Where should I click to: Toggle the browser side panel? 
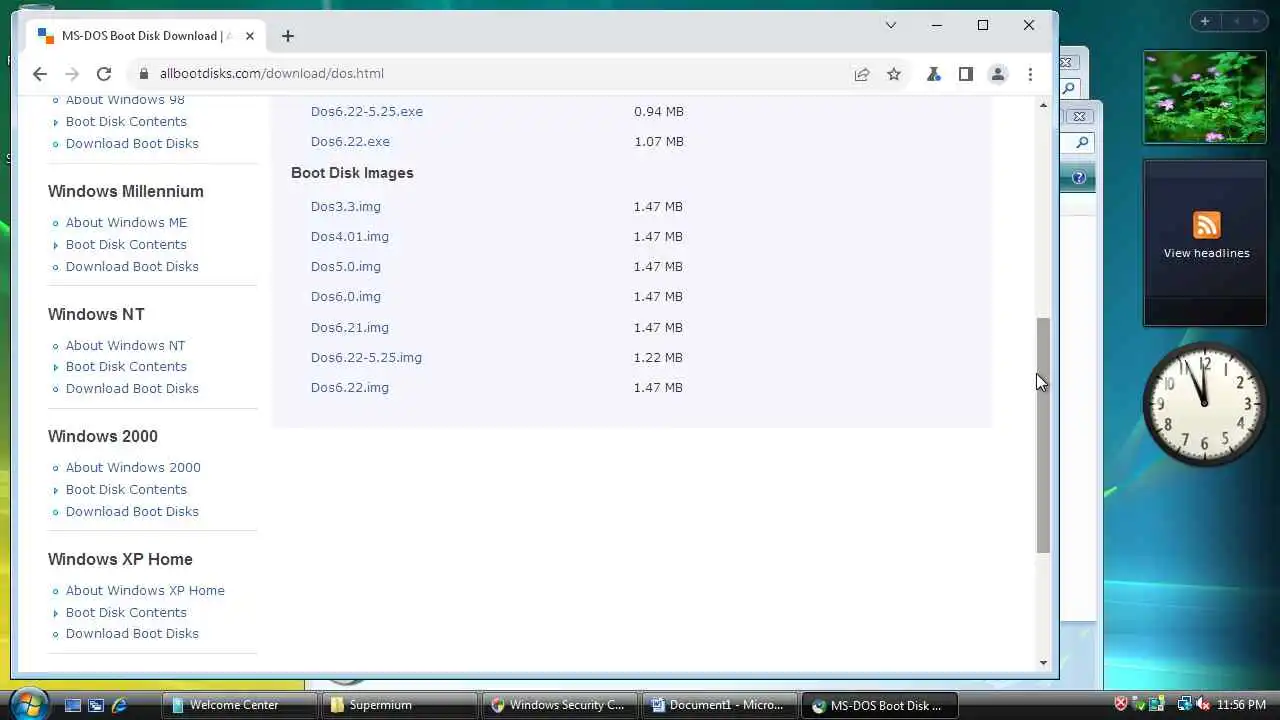click(965, 74)
